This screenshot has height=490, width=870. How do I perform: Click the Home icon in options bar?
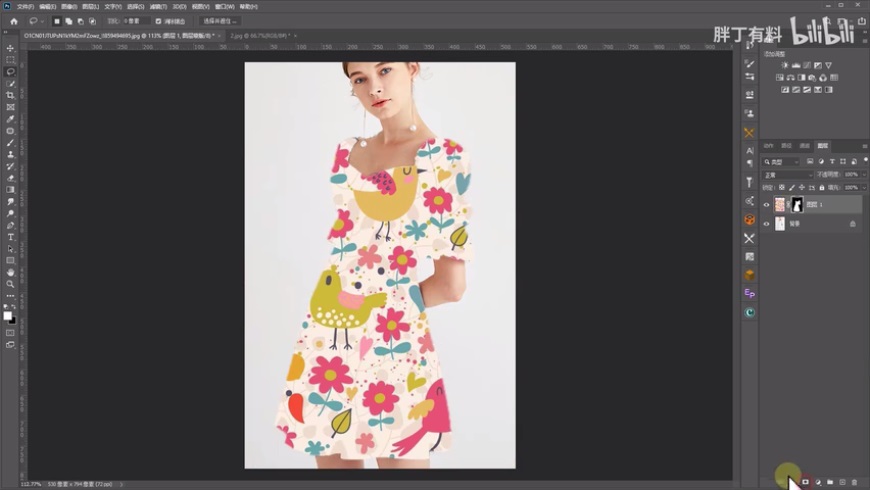[14, 21]
